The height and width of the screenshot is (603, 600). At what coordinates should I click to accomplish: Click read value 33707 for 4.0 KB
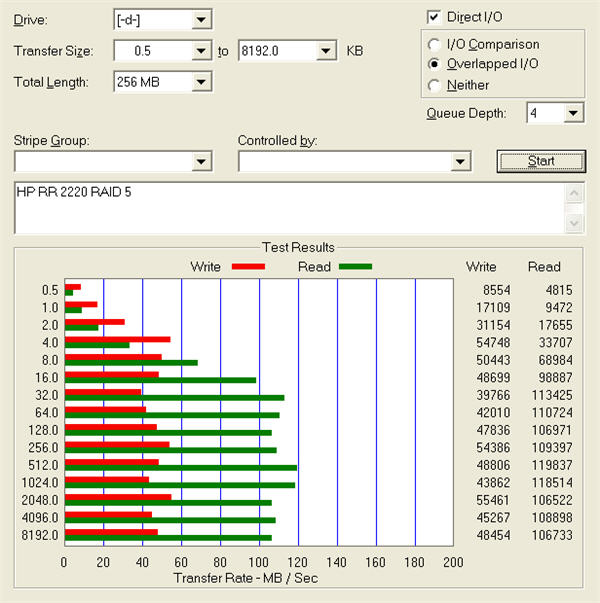(x=555, y=342)
